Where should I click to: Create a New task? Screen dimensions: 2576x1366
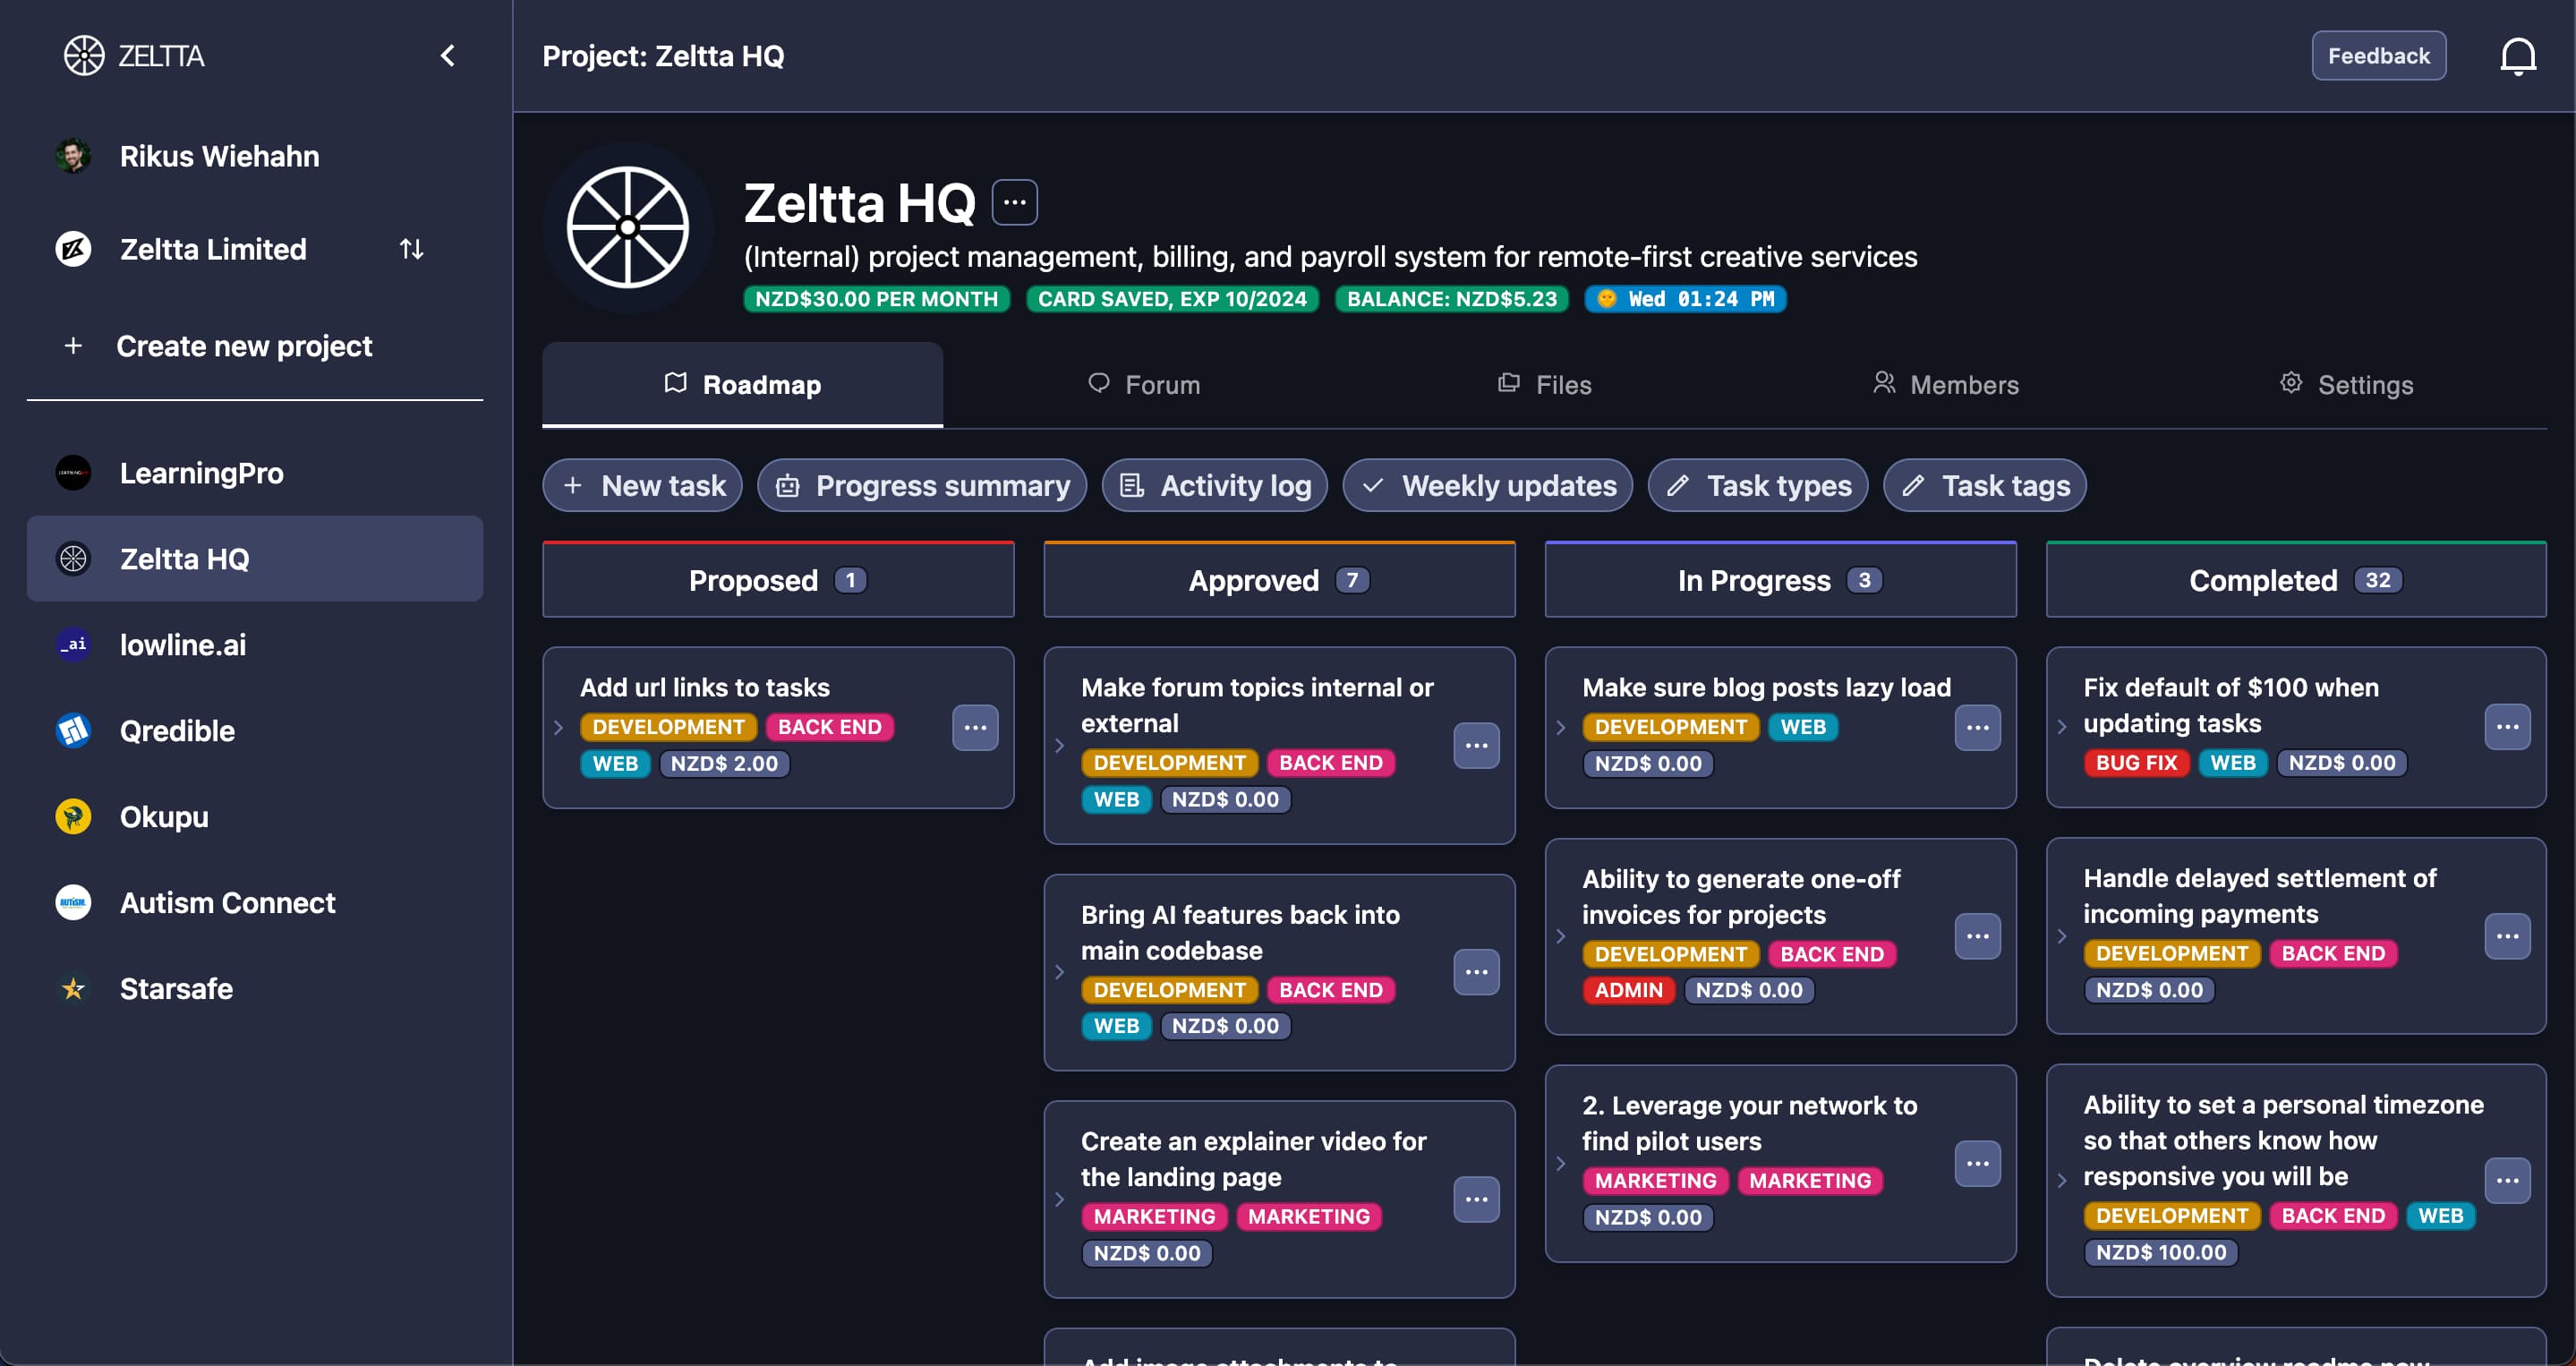643,486
